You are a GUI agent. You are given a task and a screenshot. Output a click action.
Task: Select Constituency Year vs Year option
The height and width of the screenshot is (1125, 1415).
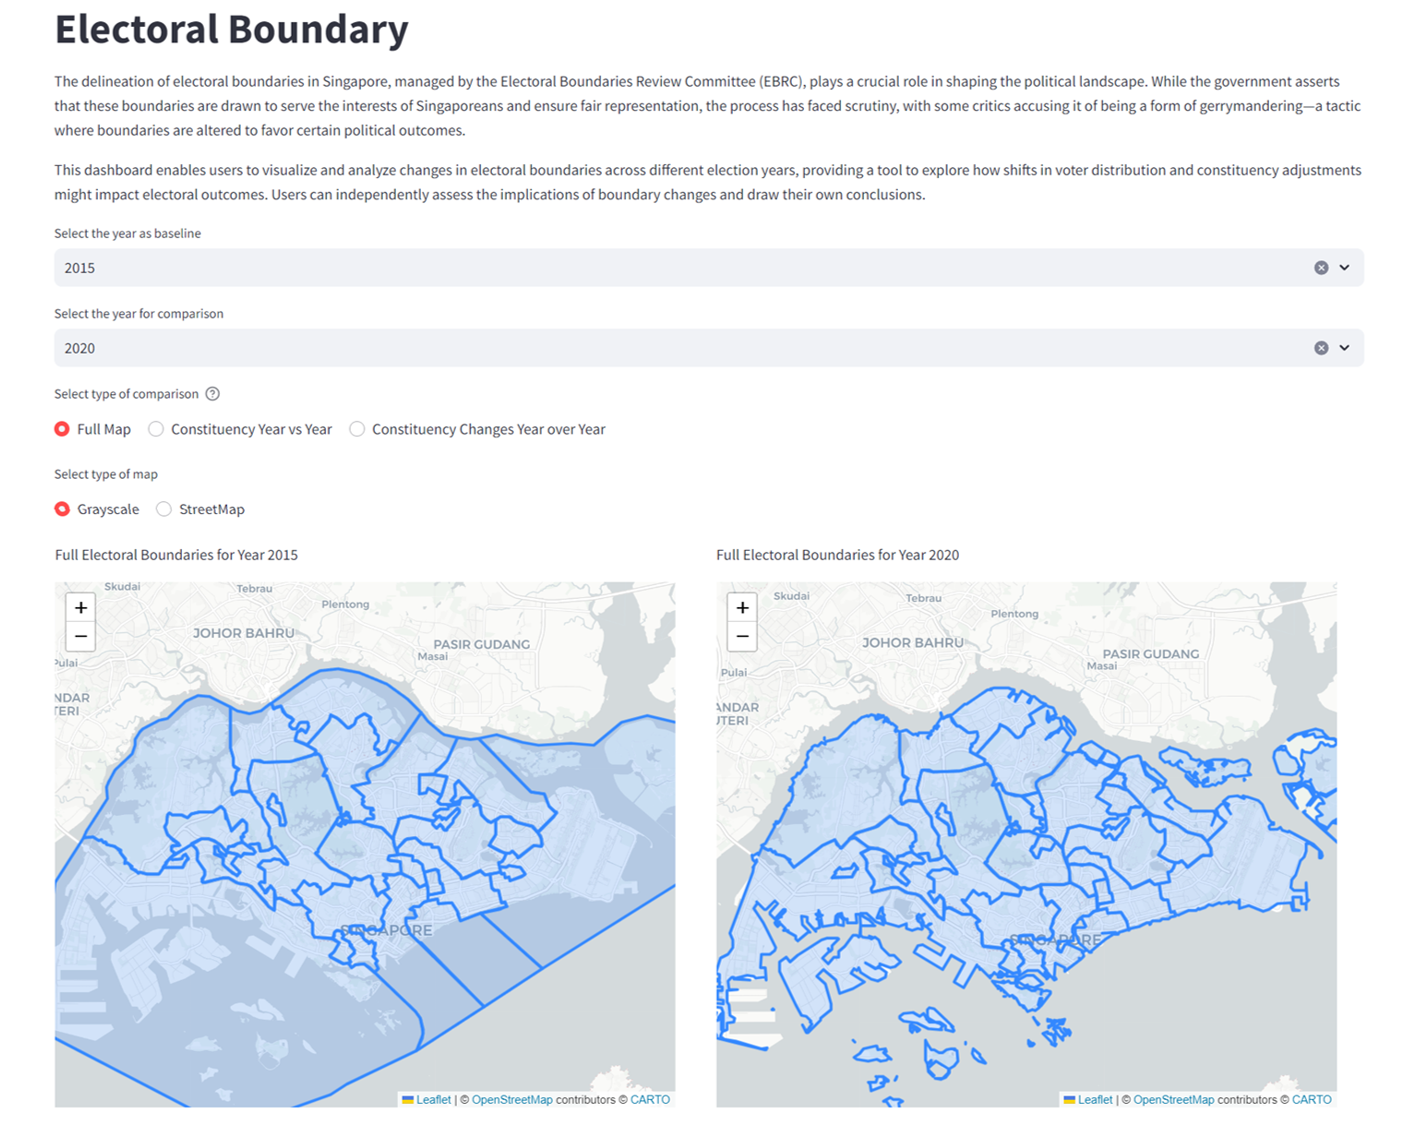[156, 429]
